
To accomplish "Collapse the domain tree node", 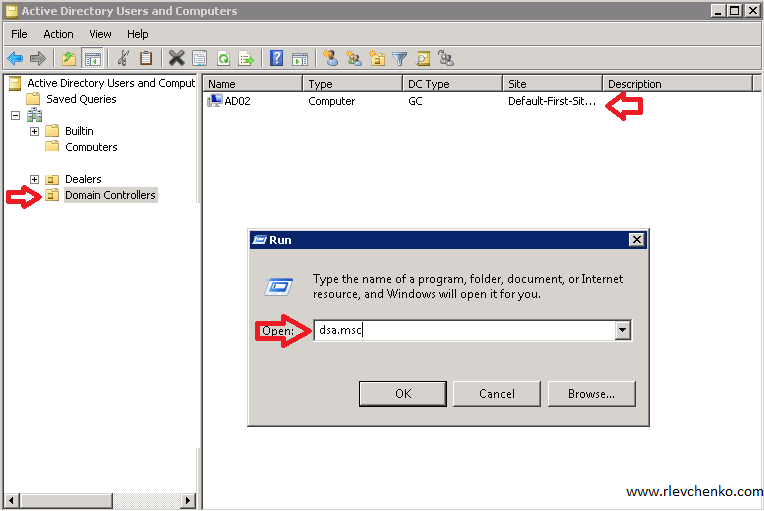I will coord(16,115).
